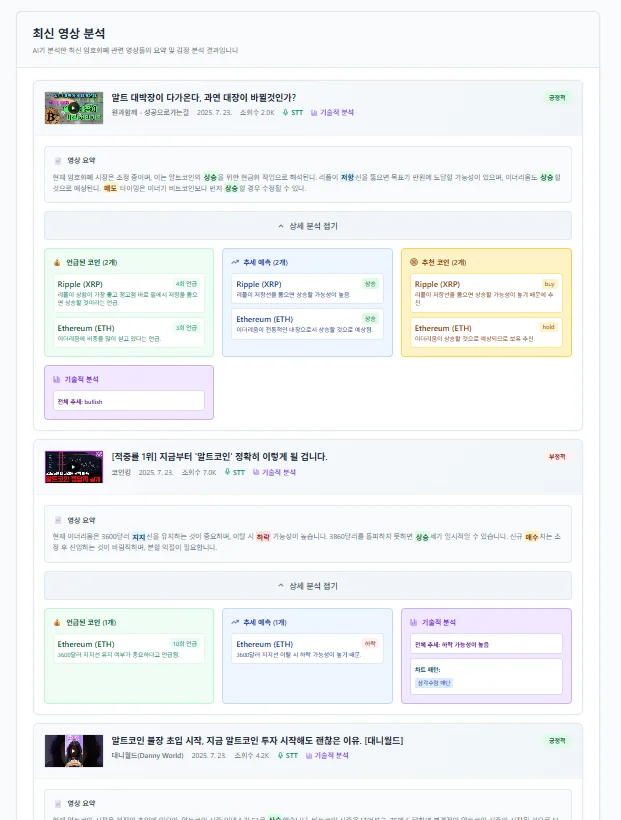Click 코인킹 channel name
The height and width of the screenshot is (820, 621).
point(121,472)
